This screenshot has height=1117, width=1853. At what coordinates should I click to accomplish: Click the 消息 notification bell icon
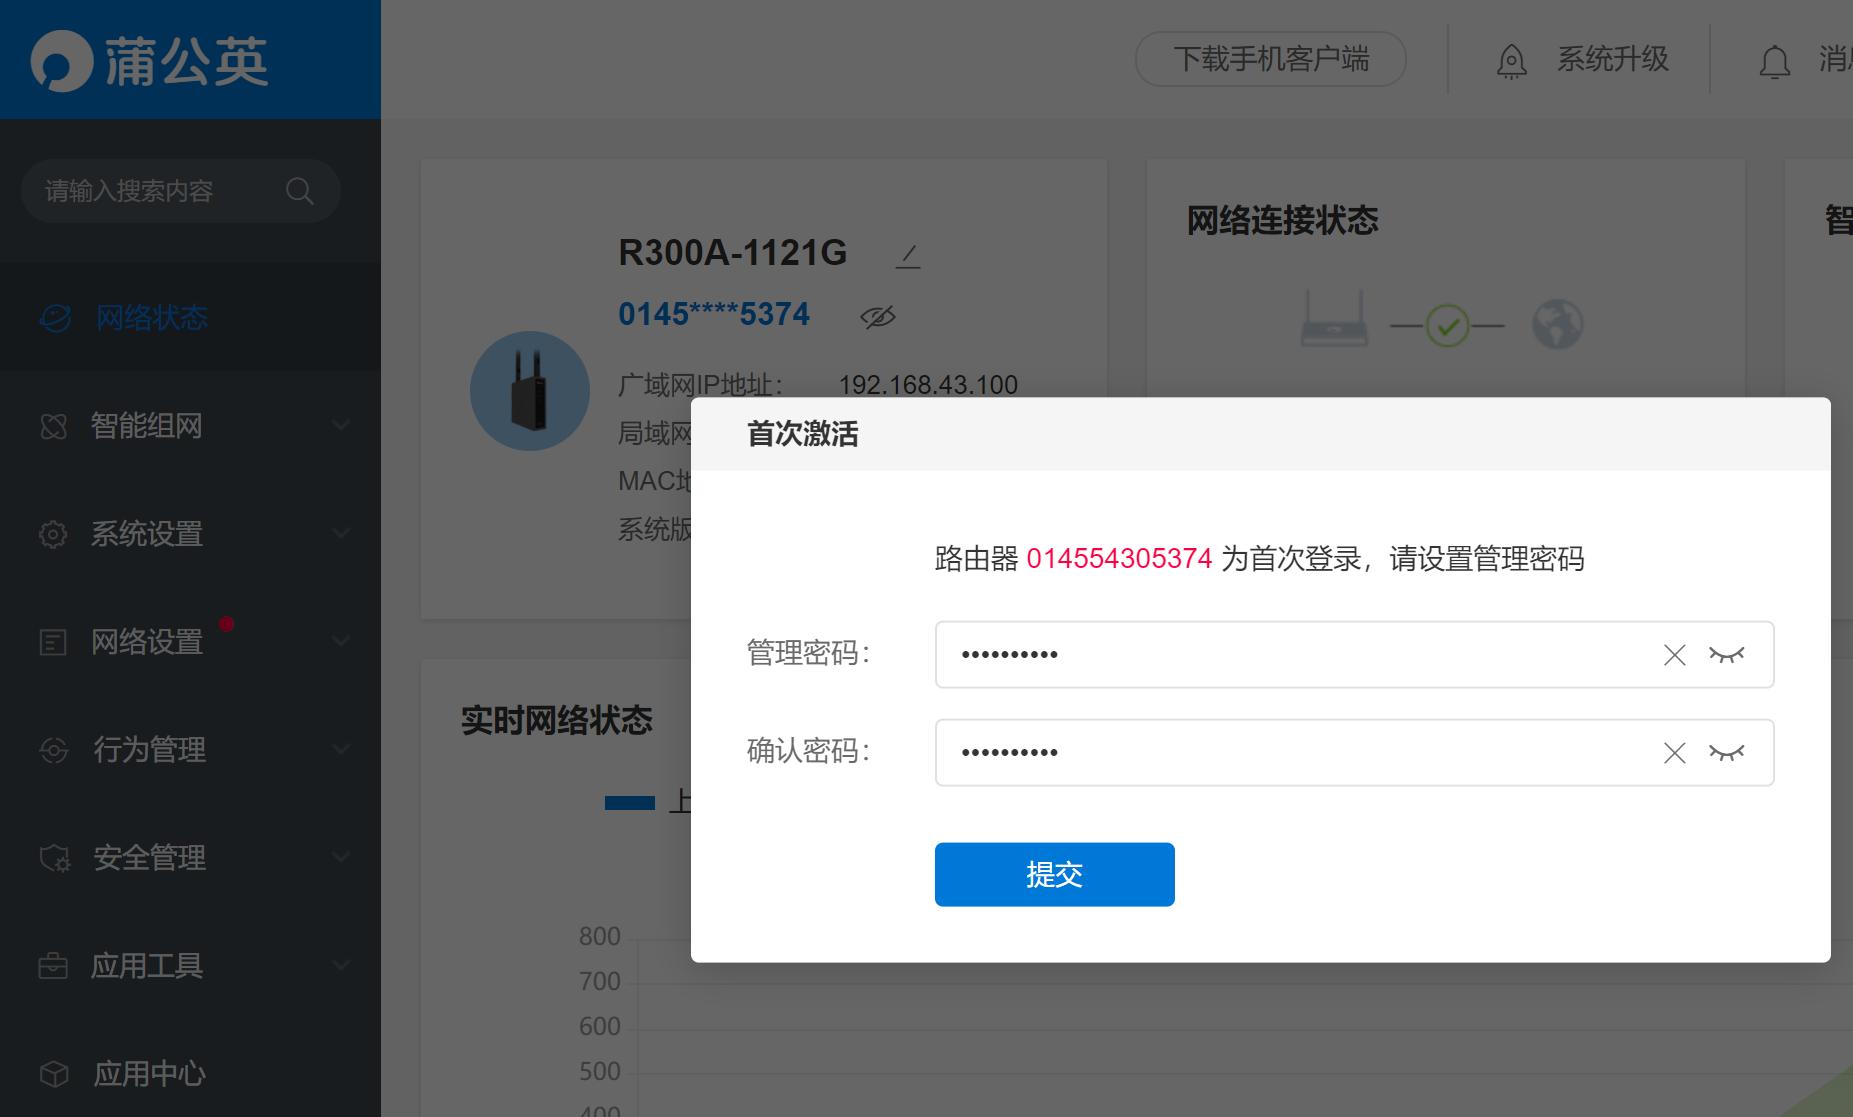coord(1775,61)
